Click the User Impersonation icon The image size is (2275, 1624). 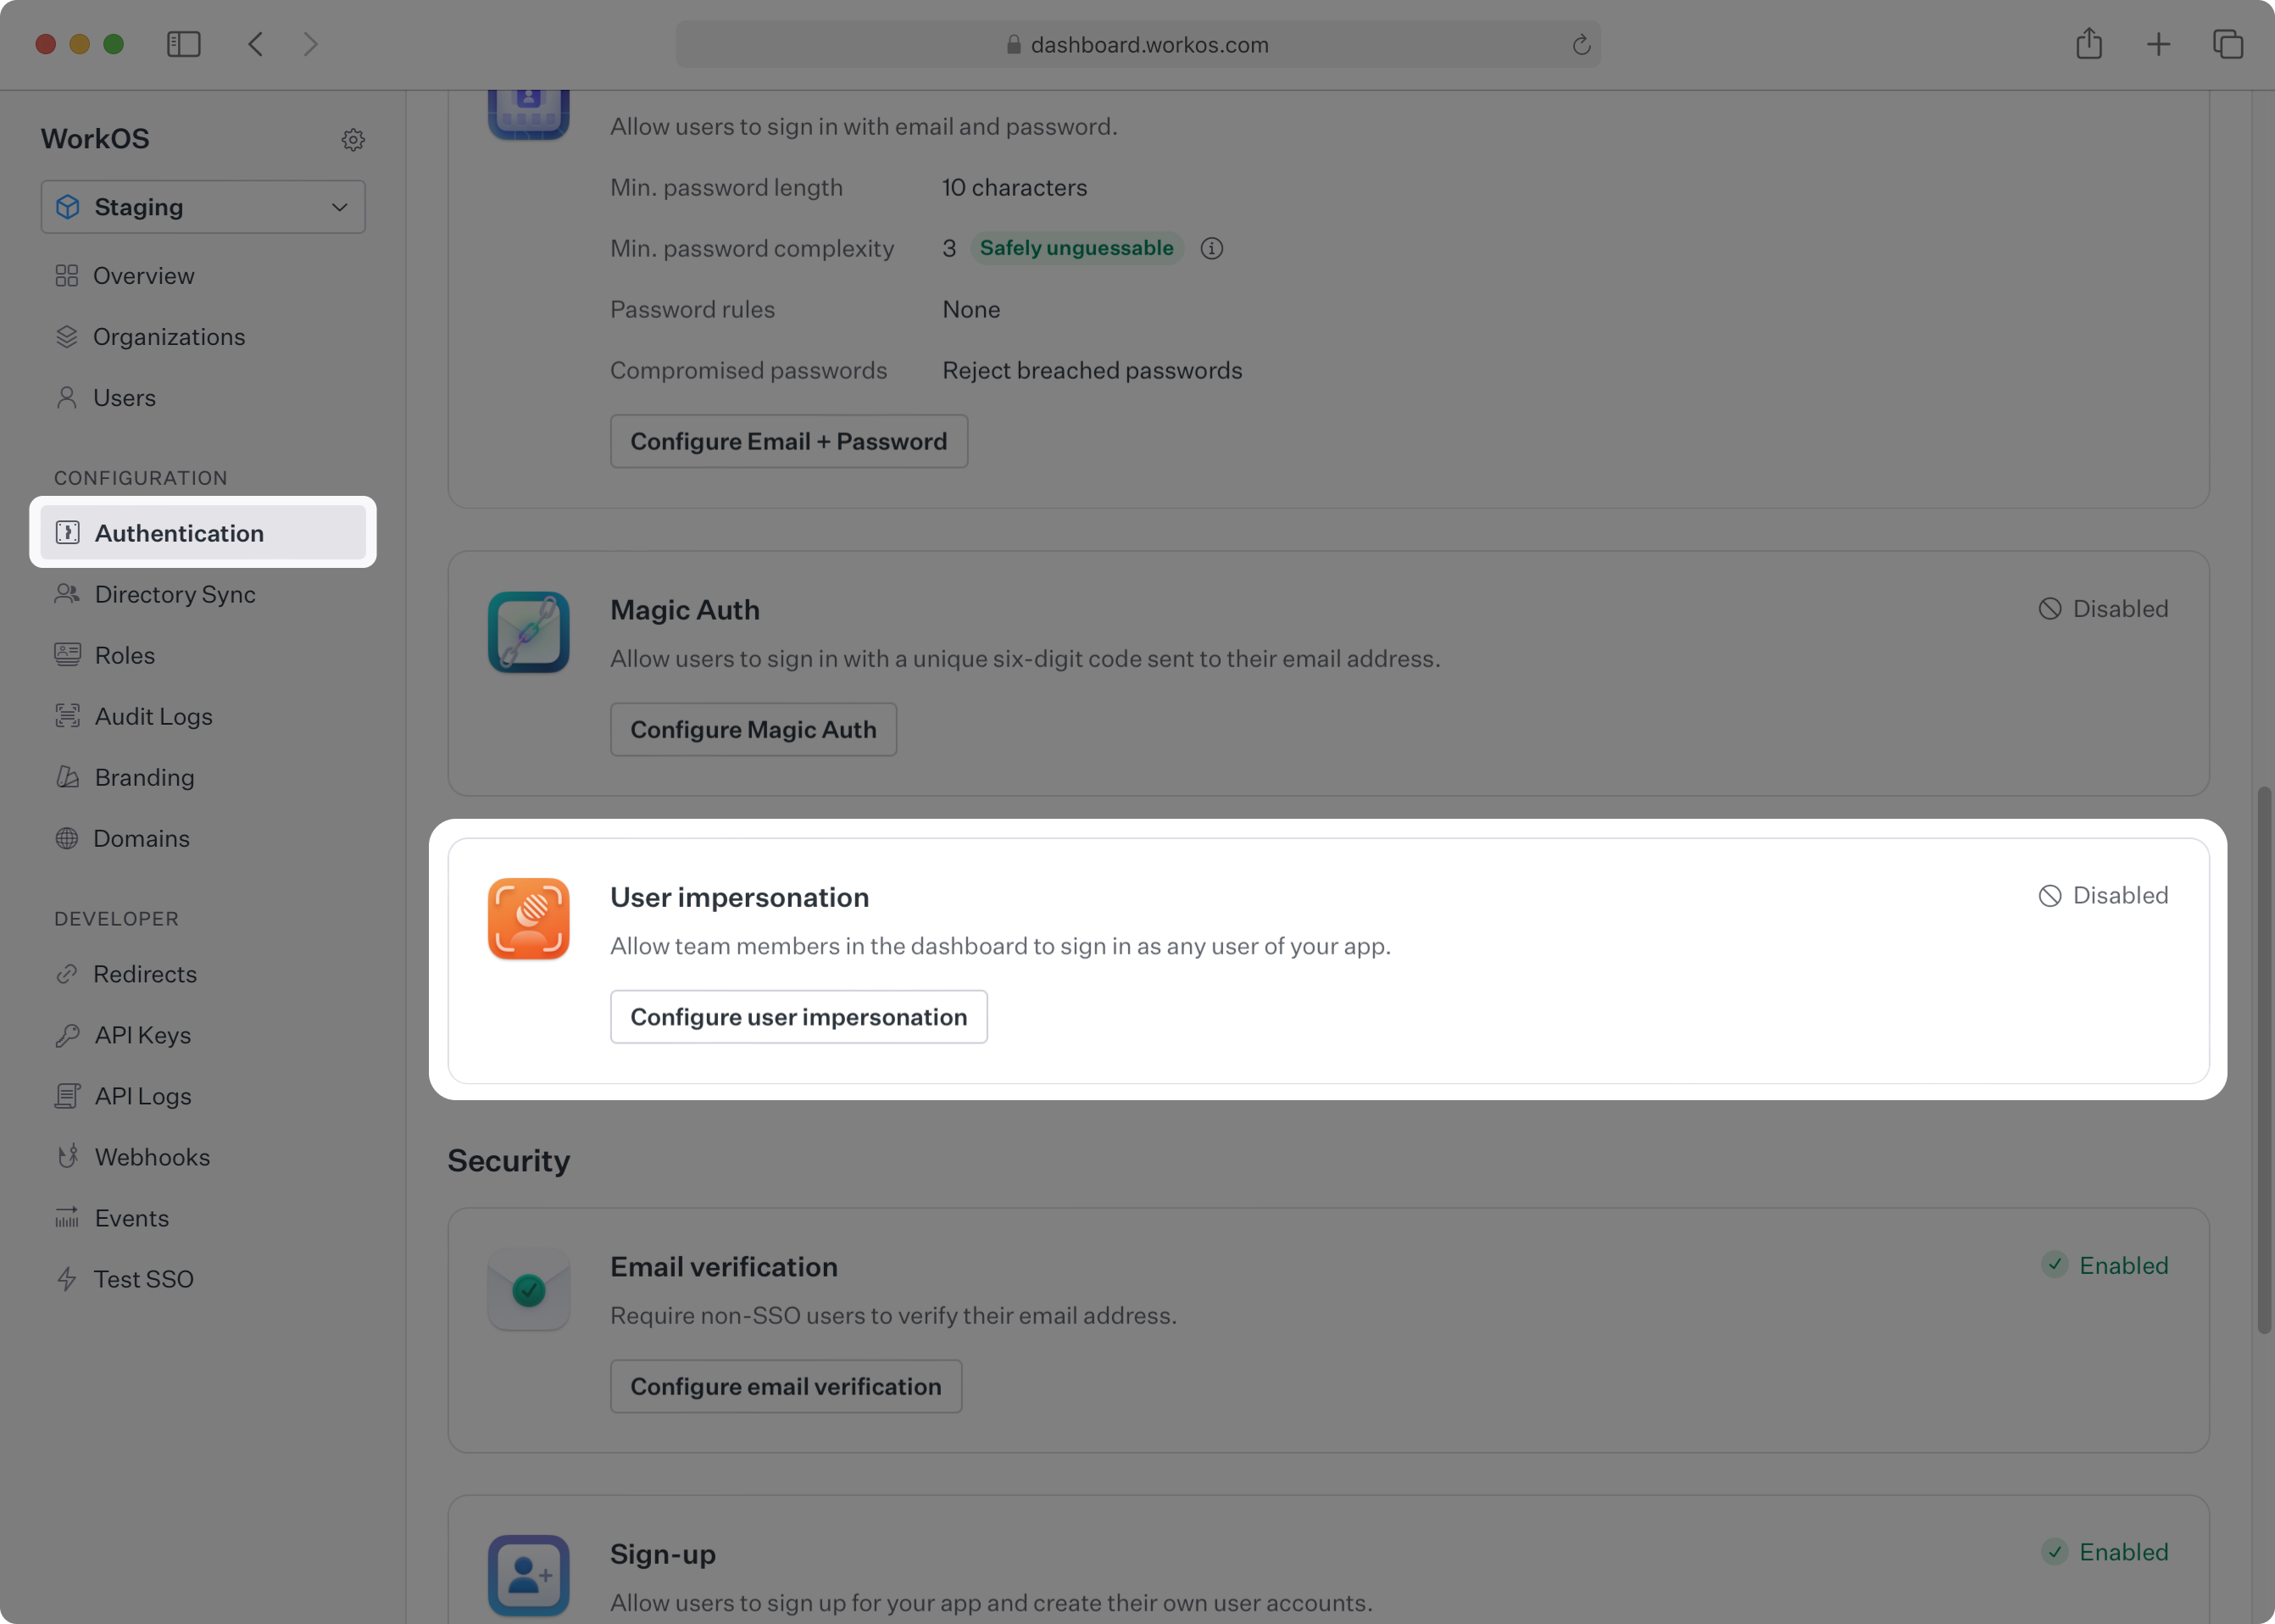point(527,917)
